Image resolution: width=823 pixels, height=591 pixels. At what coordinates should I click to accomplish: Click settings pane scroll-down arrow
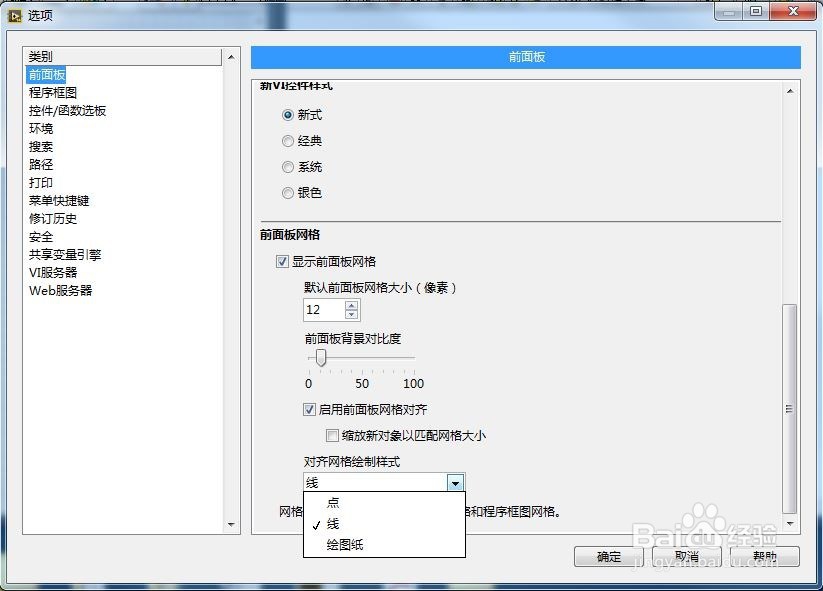[790, 524]
